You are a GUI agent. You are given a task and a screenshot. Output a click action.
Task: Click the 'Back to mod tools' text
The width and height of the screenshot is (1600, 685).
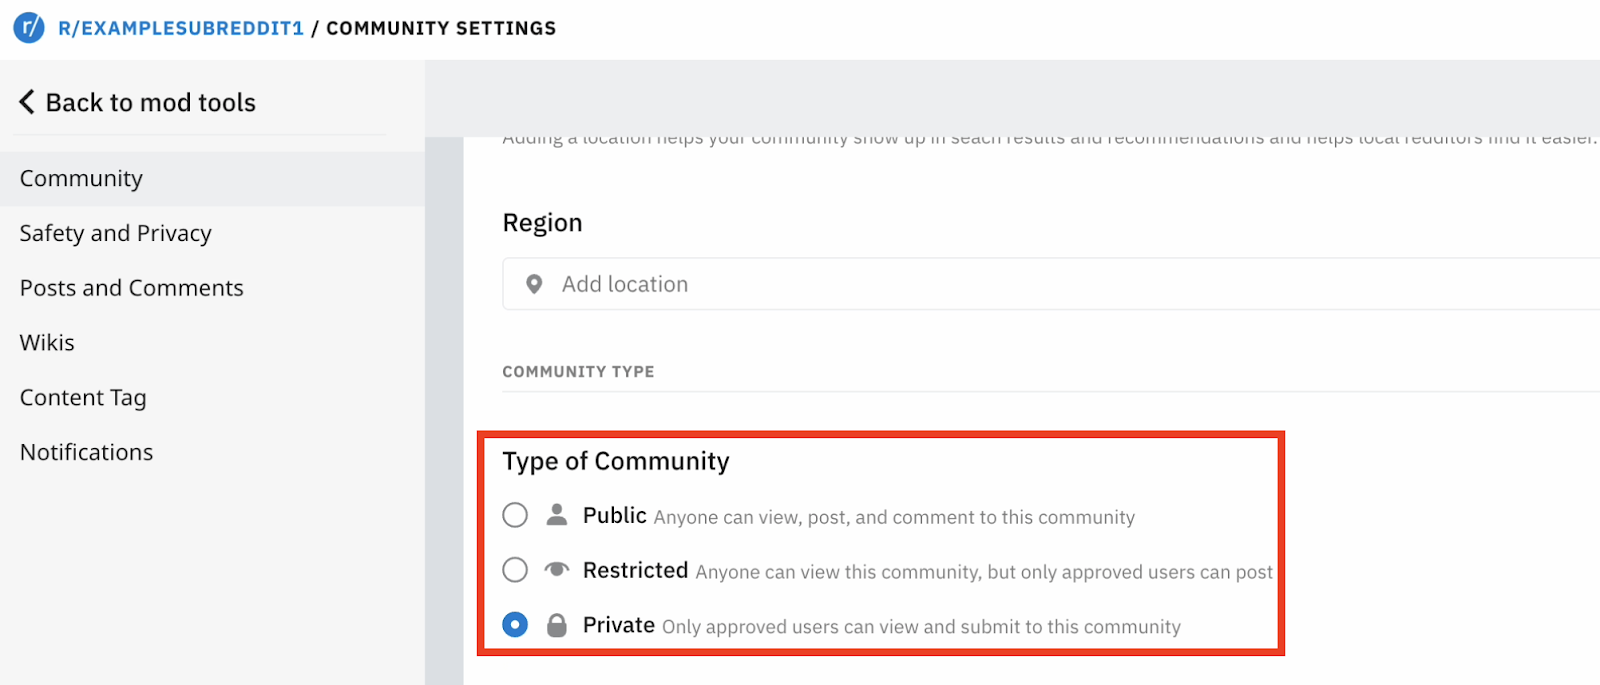[151, 103]
